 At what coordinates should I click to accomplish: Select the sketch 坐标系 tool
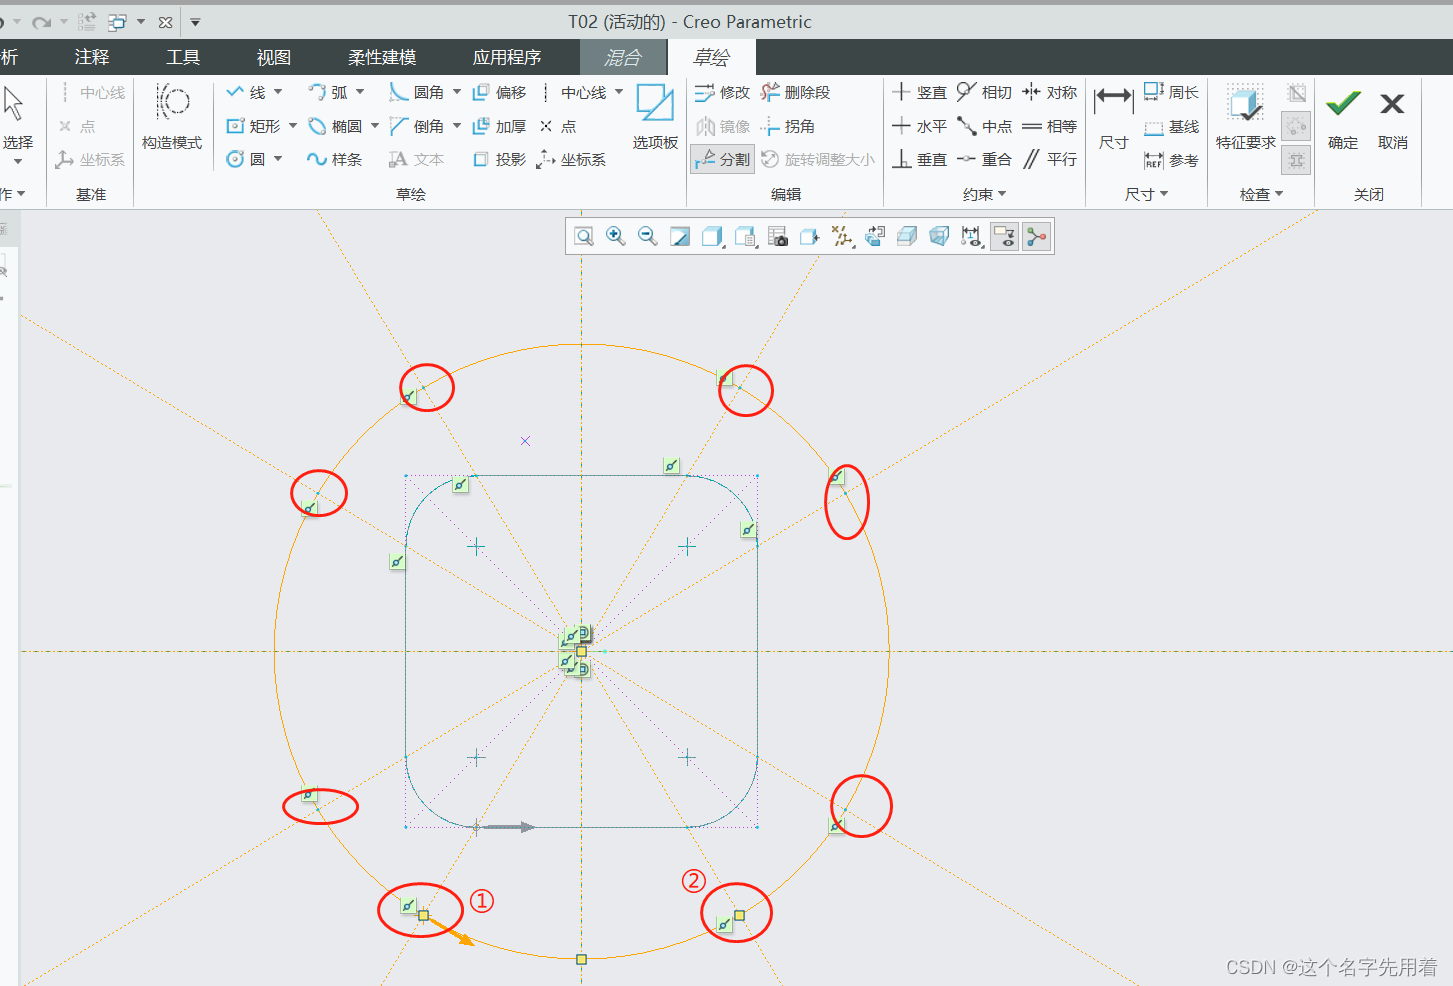[x=571, y=159]
